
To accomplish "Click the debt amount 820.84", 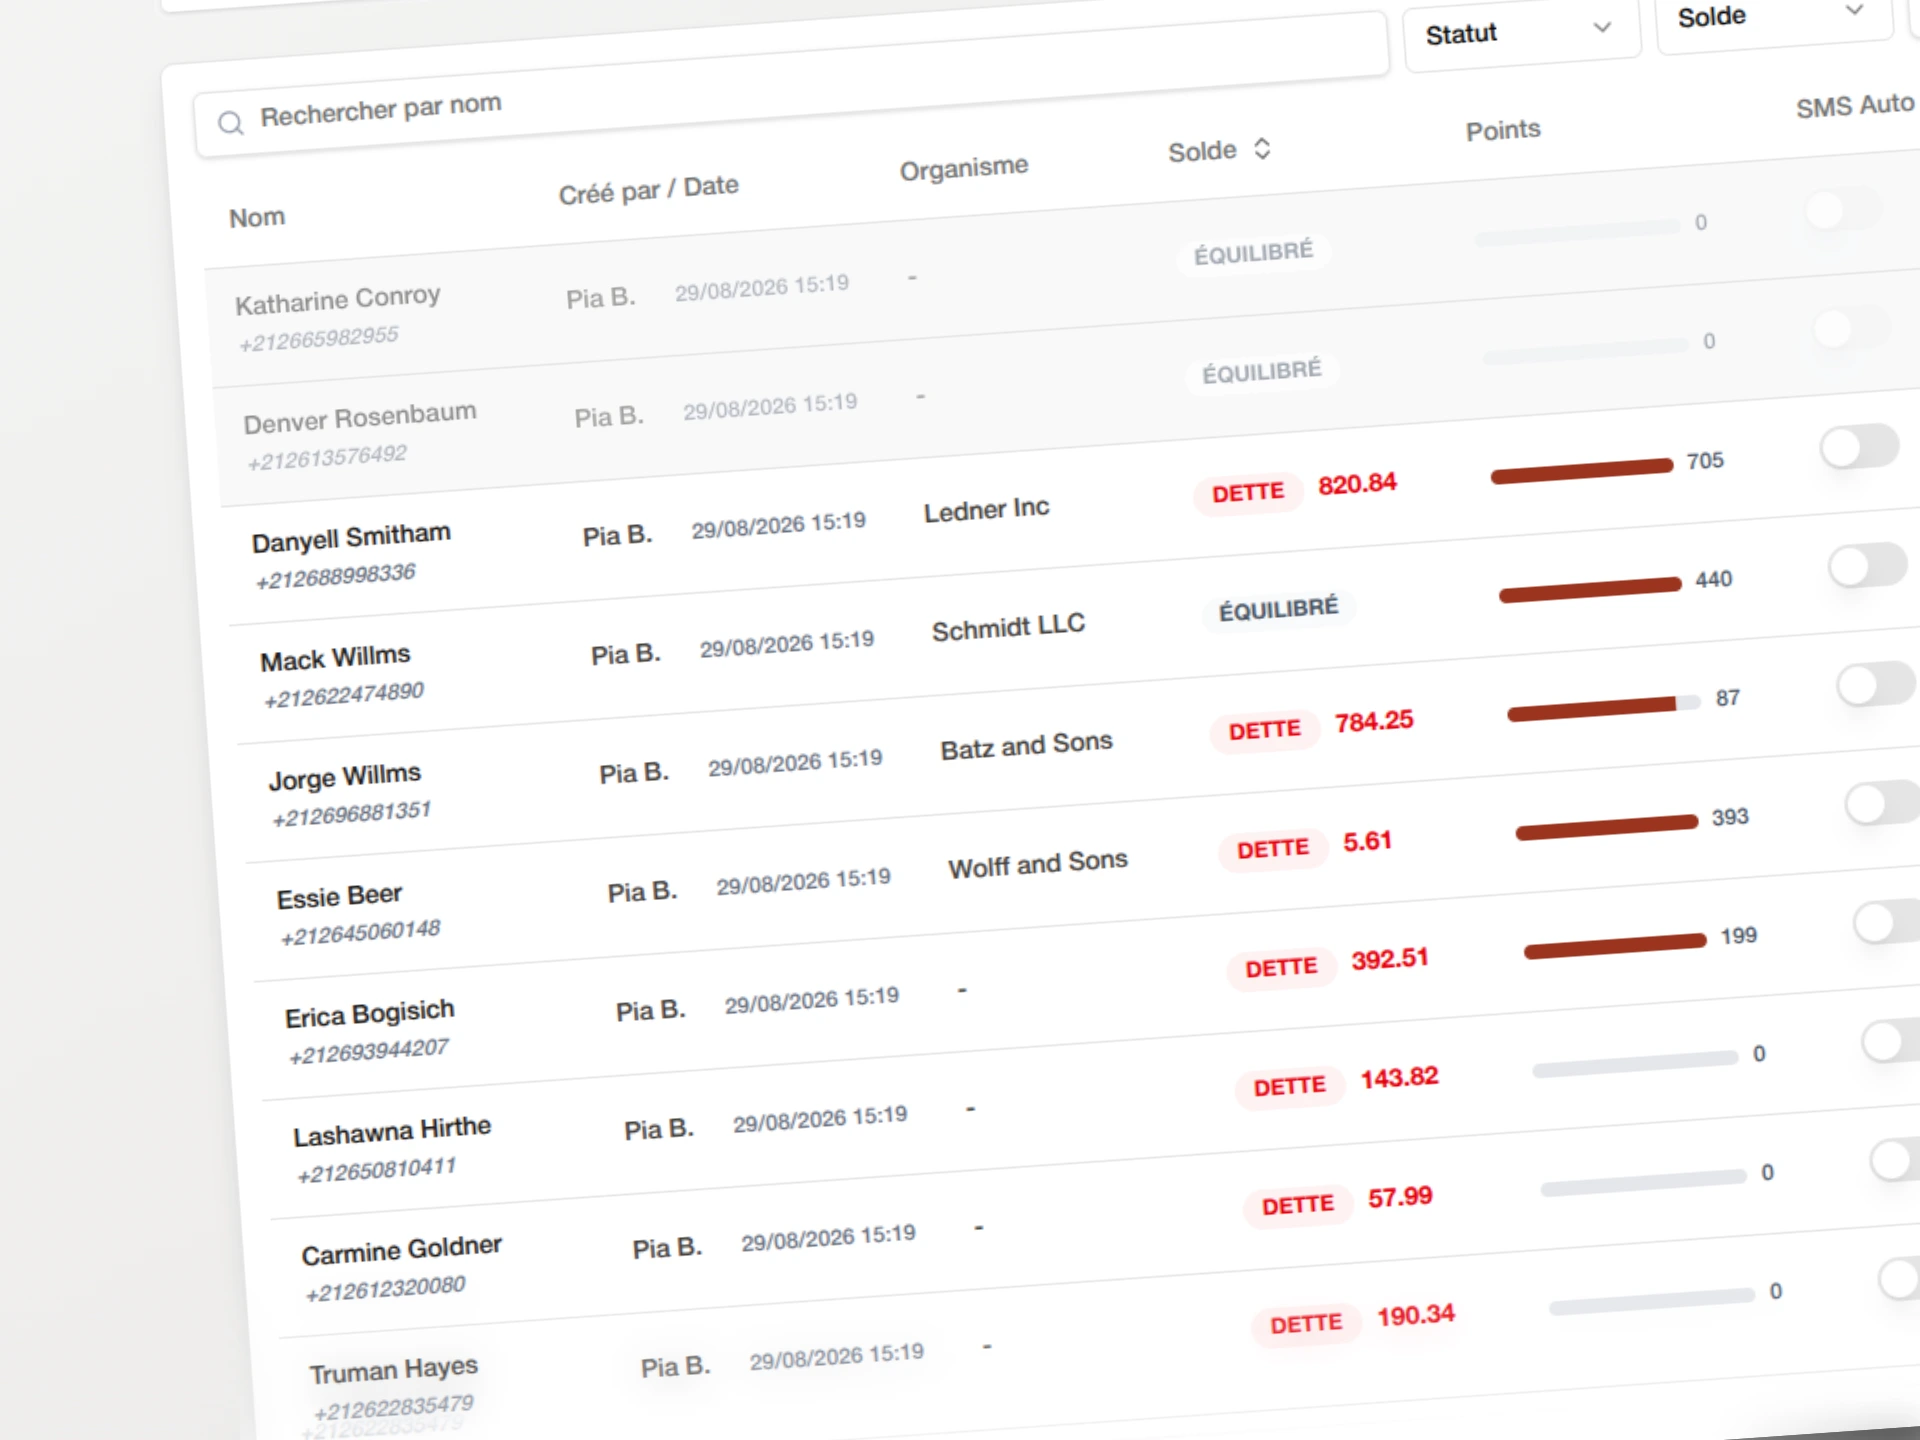I will 1357,485.
